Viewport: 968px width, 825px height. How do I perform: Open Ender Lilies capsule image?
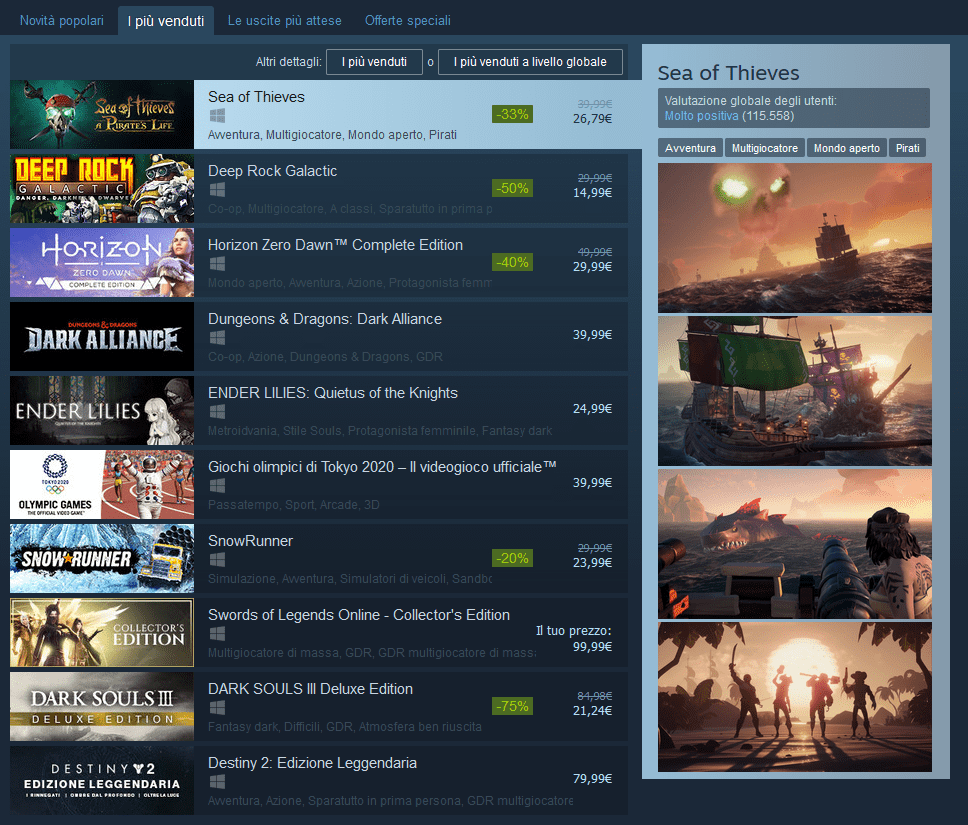point(102,411)
